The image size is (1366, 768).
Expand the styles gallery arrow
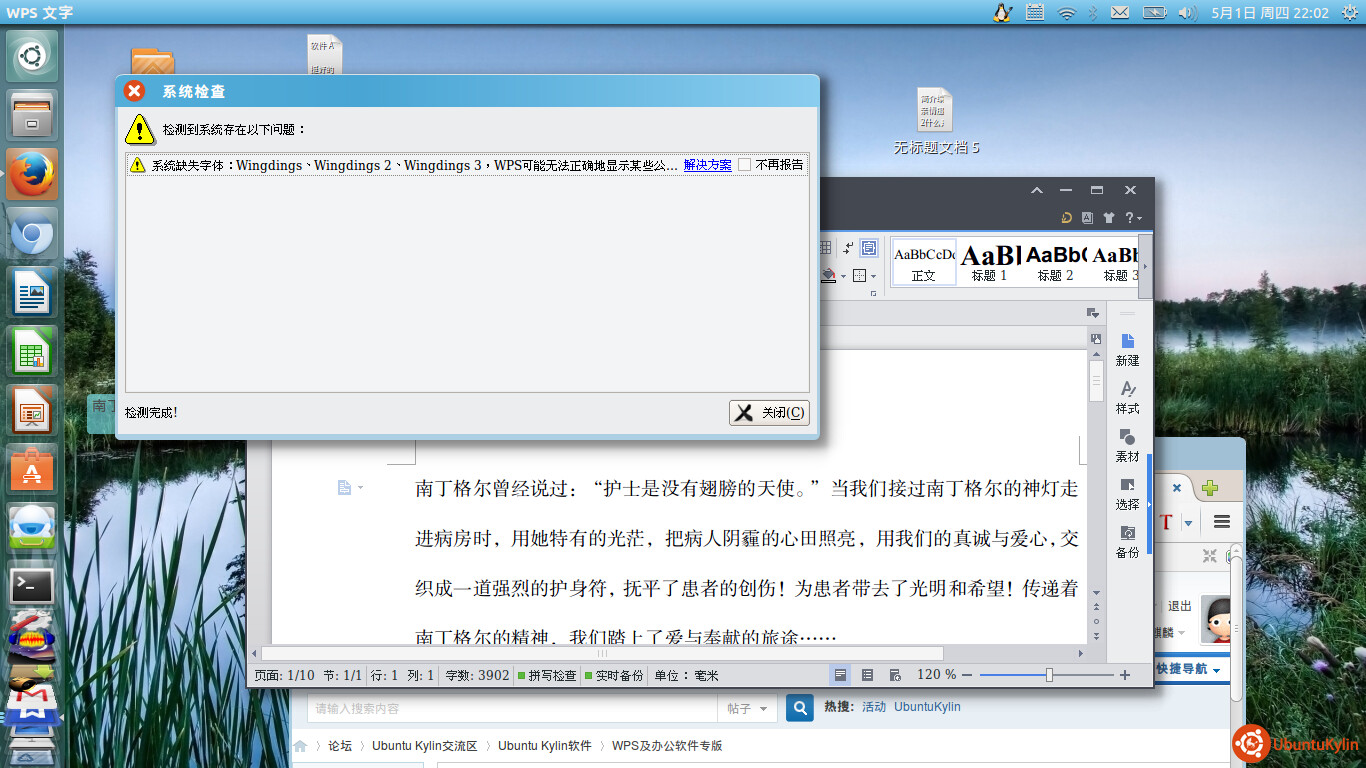tap(1145, 266)
